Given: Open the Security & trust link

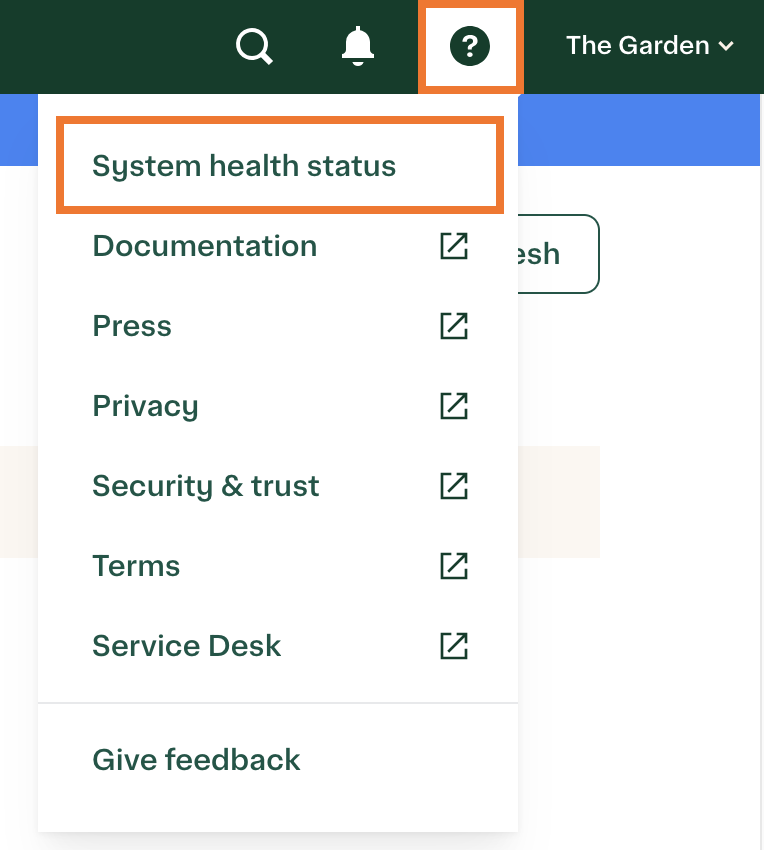Looking at the screenshot, I should [206, 486].
